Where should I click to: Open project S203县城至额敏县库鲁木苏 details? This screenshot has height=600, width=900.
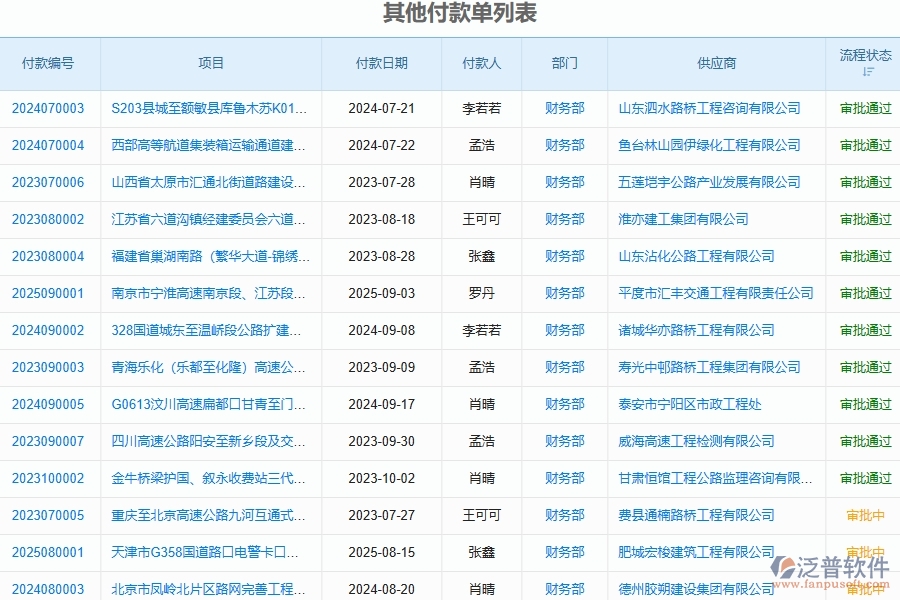point(212,108)
